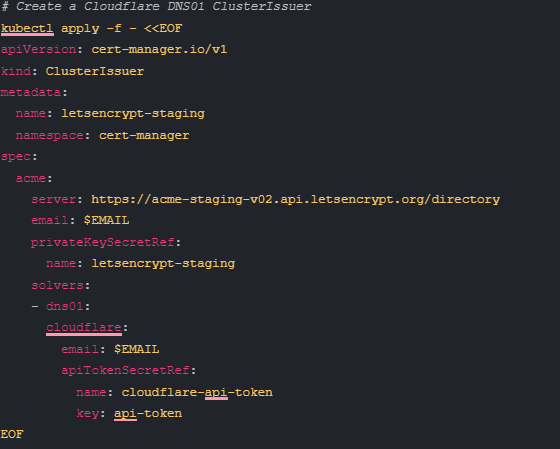Click the underlined kubectl command word

(x=27, y=29)
